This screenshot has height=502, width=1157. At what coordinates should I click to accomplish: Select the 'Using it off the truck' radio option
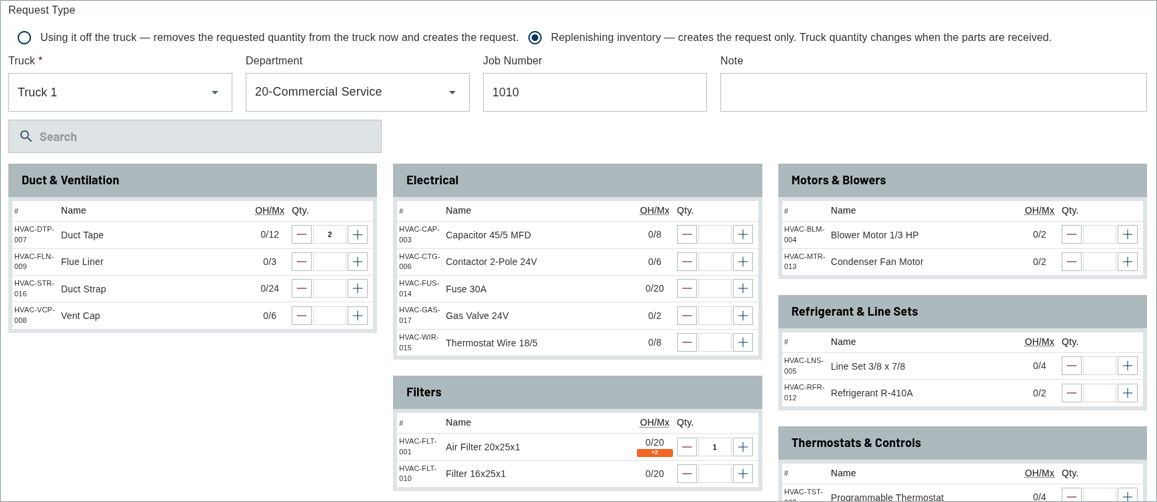pyautogui.click(x=25, y=37)
